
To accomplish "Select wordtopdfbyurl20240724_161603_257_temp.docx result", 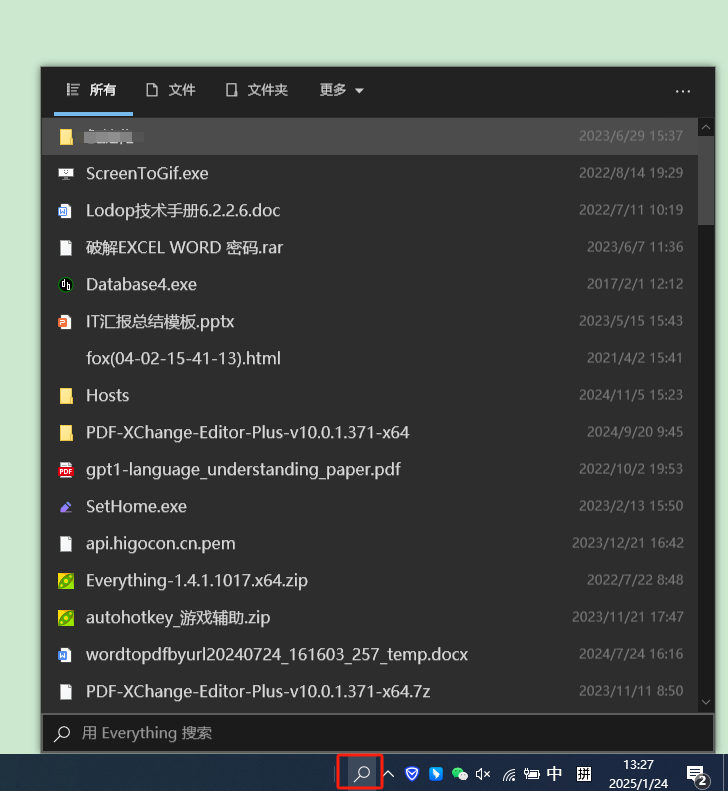I will 370,654.
